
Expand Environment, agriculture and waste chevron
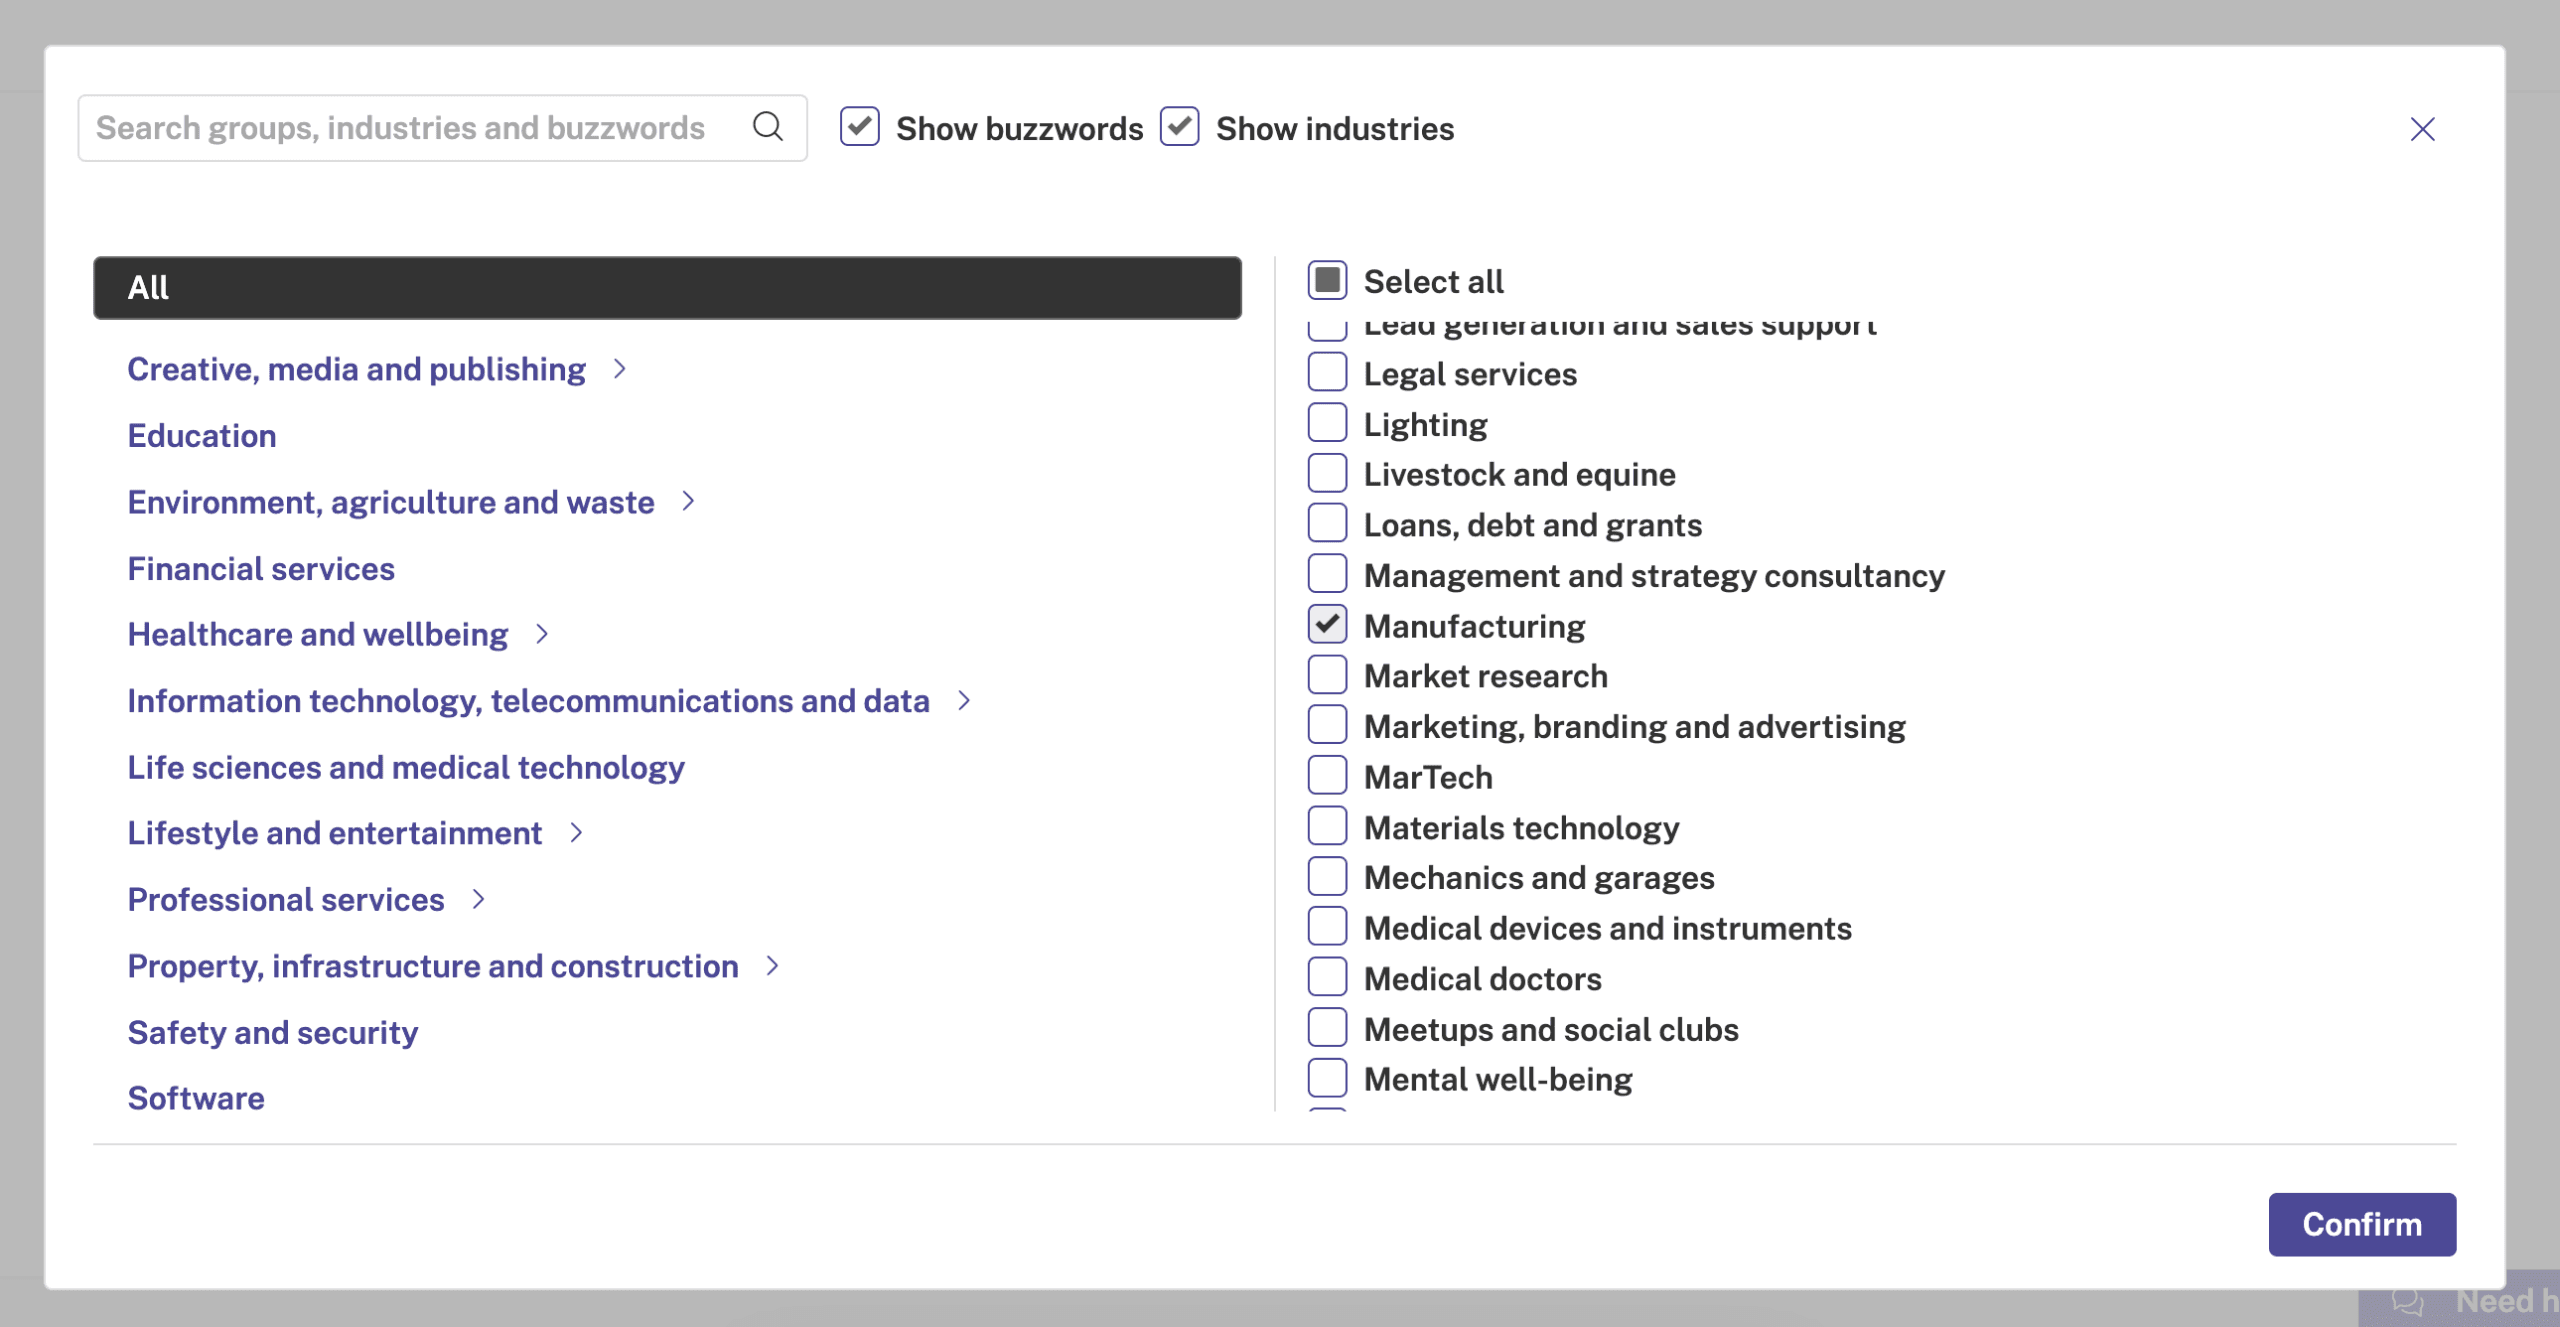(x=688, y=501)
